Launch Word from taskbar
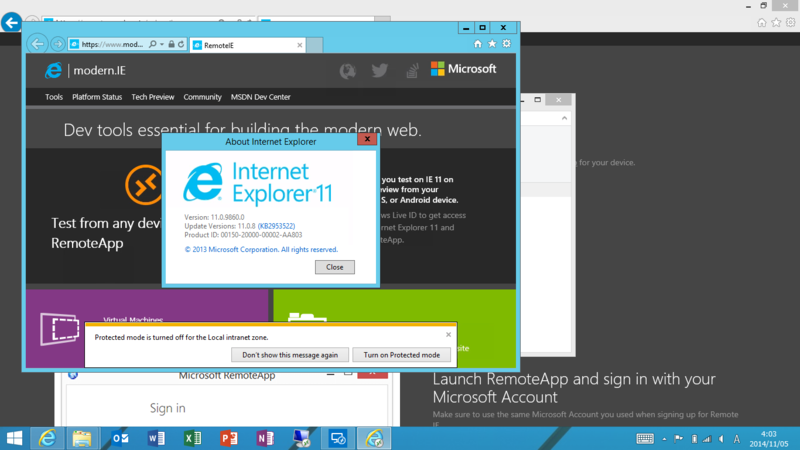800x450 pixels. pos(156,438)
